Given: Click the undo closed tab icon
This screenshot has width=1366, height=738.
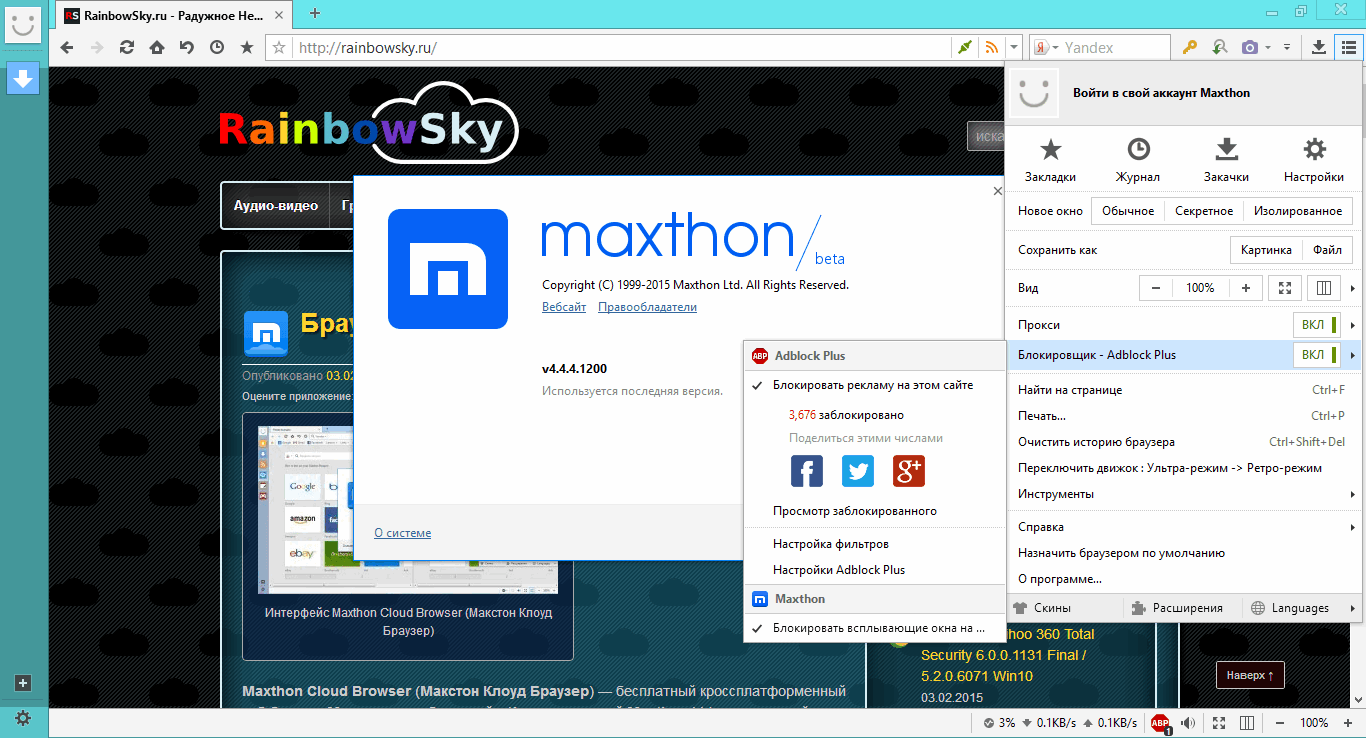Looking at the screenshot, I should 187,47.
